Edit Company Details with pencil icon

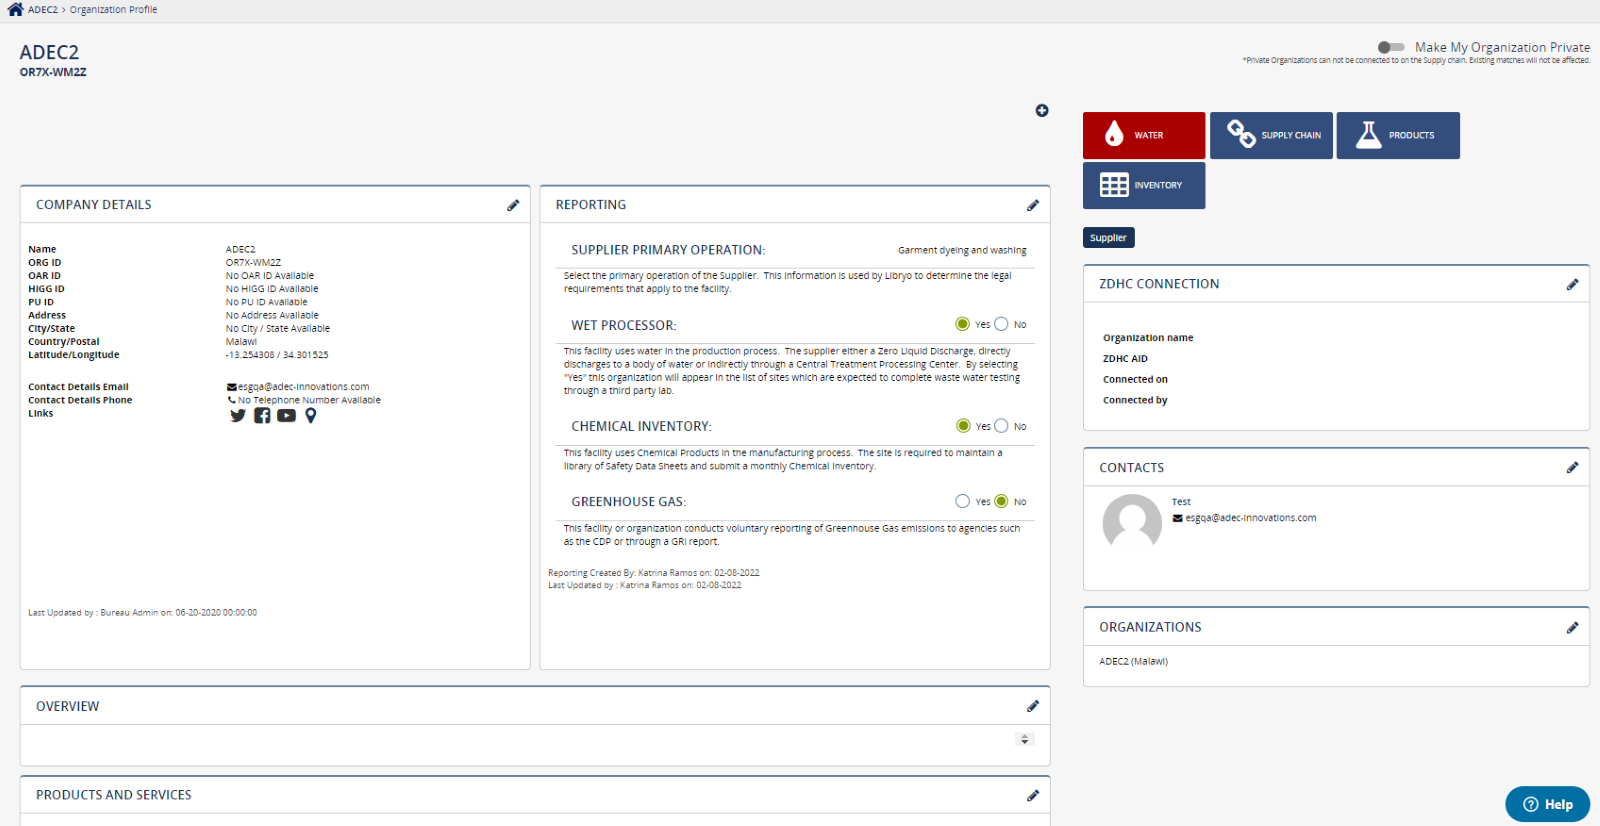[x=513, y=205]
